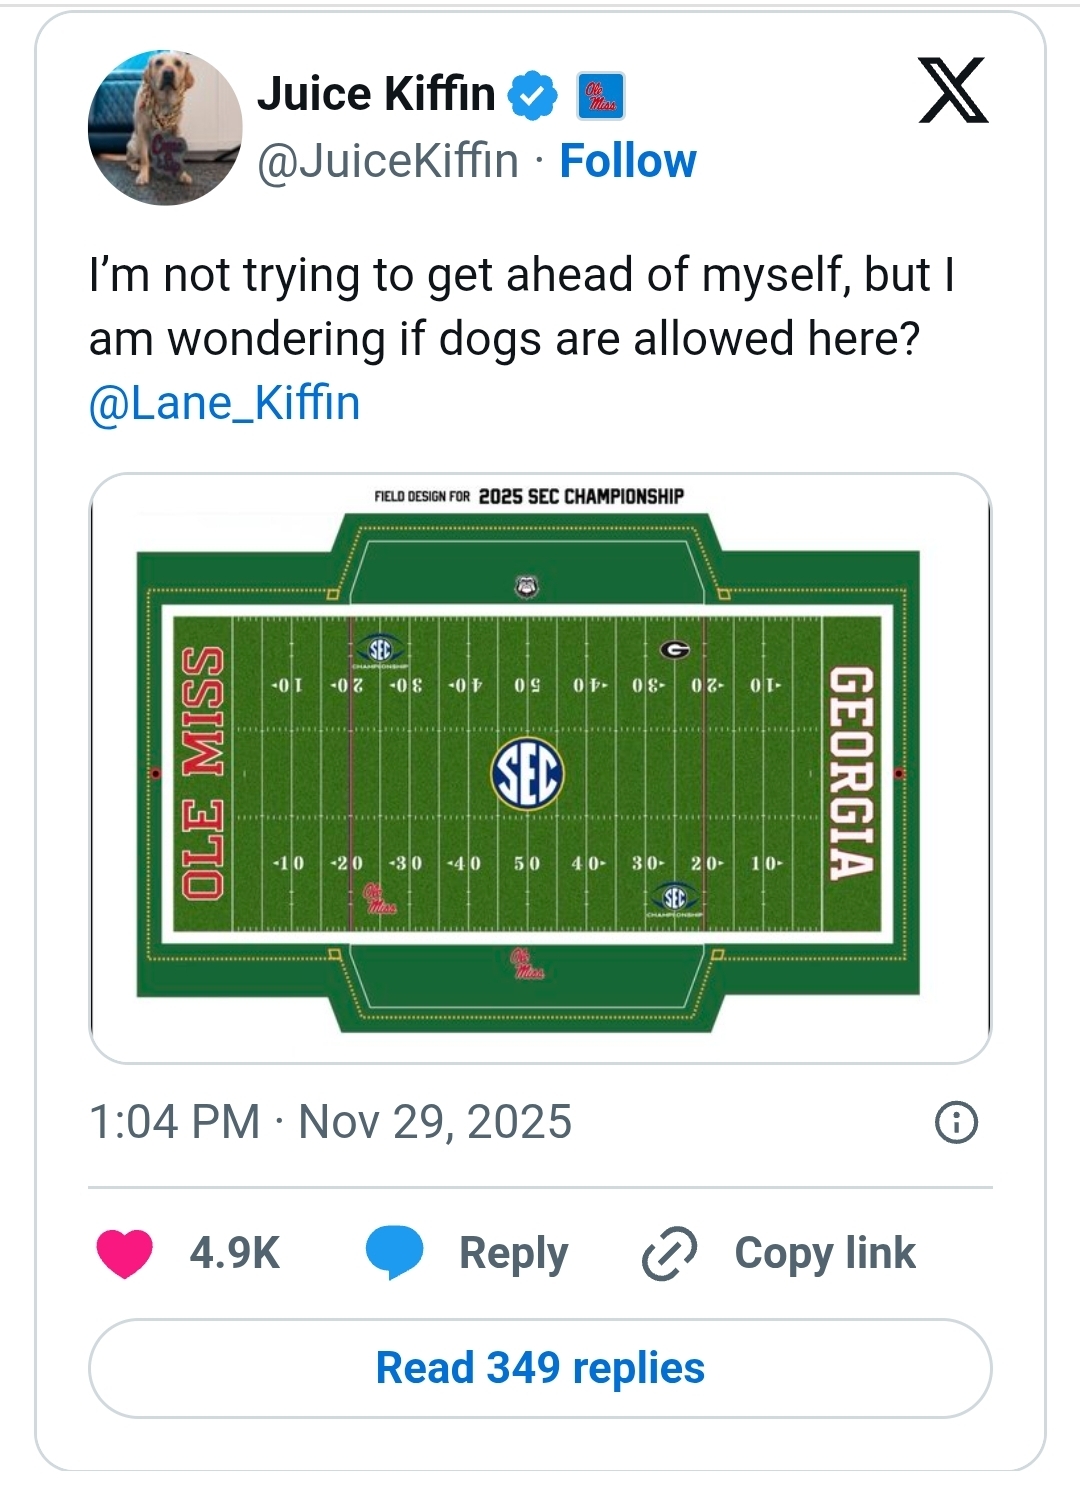1080x1488 pixels.
Task: Open the @Lane_Kiffin mention
Action: click(224, 403)
